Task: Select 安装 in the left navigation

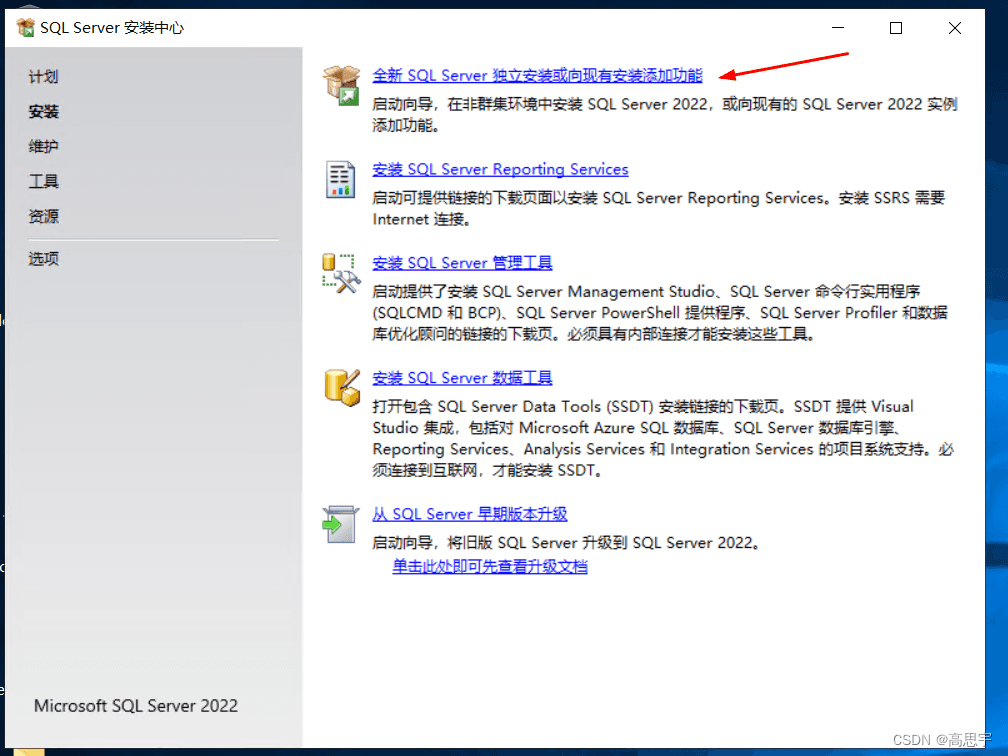Action: (44, 112)
